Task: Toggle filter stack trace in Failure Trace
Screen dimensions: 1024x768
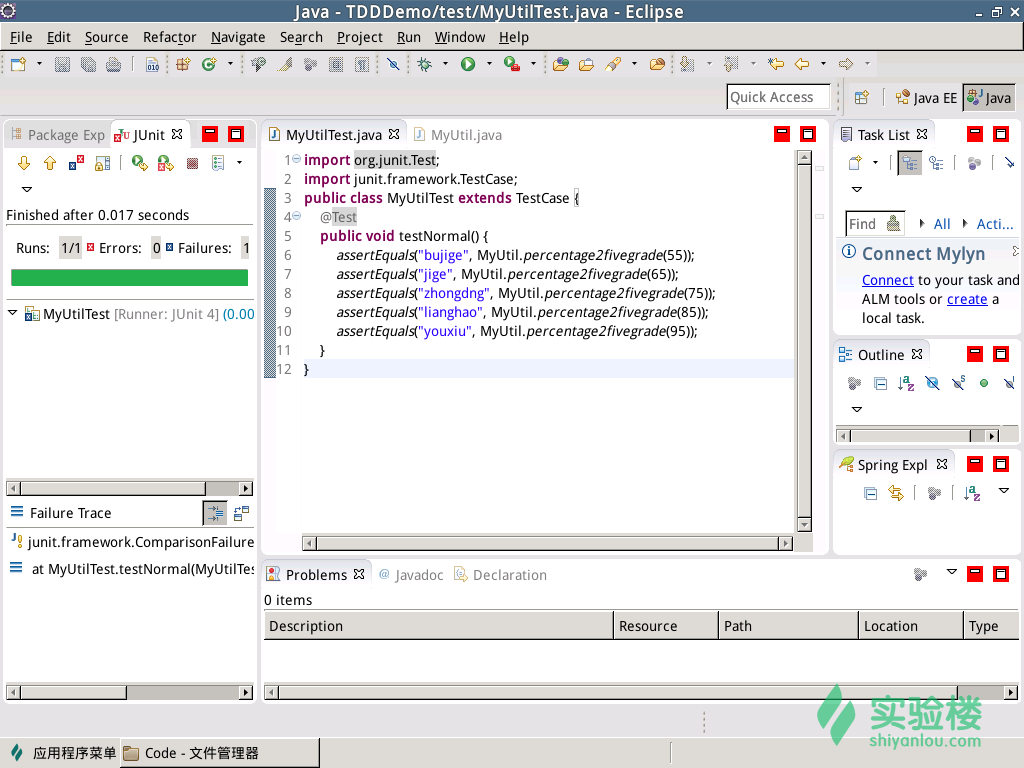Action: (x=215, y=513)
